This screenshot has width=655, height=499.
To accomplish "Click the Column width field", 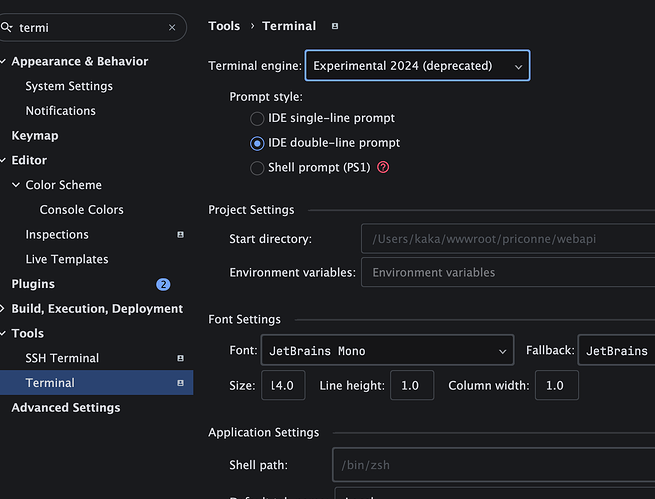I will click(557, 385).
